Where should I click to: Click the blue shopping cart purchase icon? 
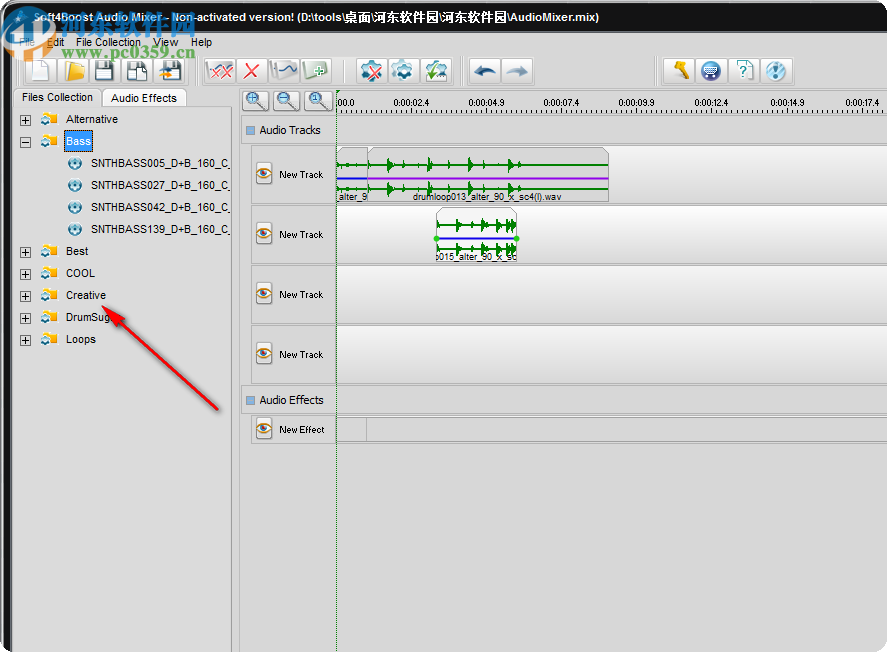point(711,71)
